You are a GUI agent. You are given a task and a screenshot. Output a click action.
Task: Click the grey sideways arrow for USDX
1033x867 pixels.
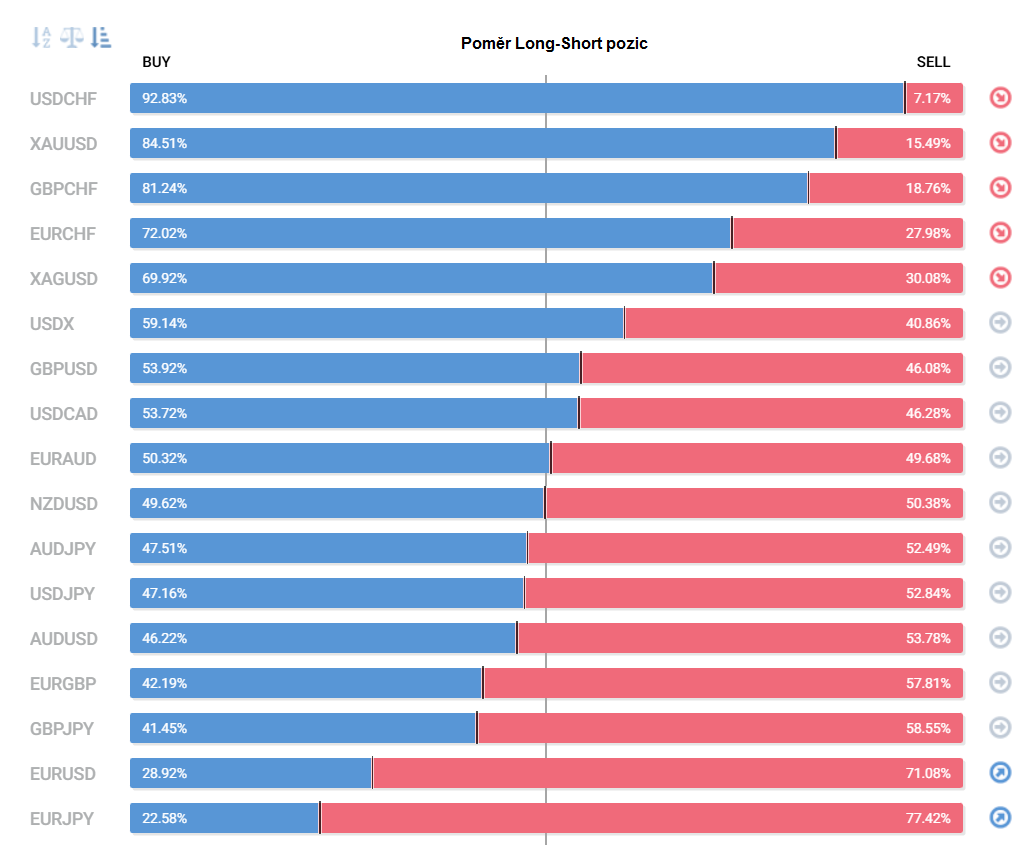[x=1000, y=323]
